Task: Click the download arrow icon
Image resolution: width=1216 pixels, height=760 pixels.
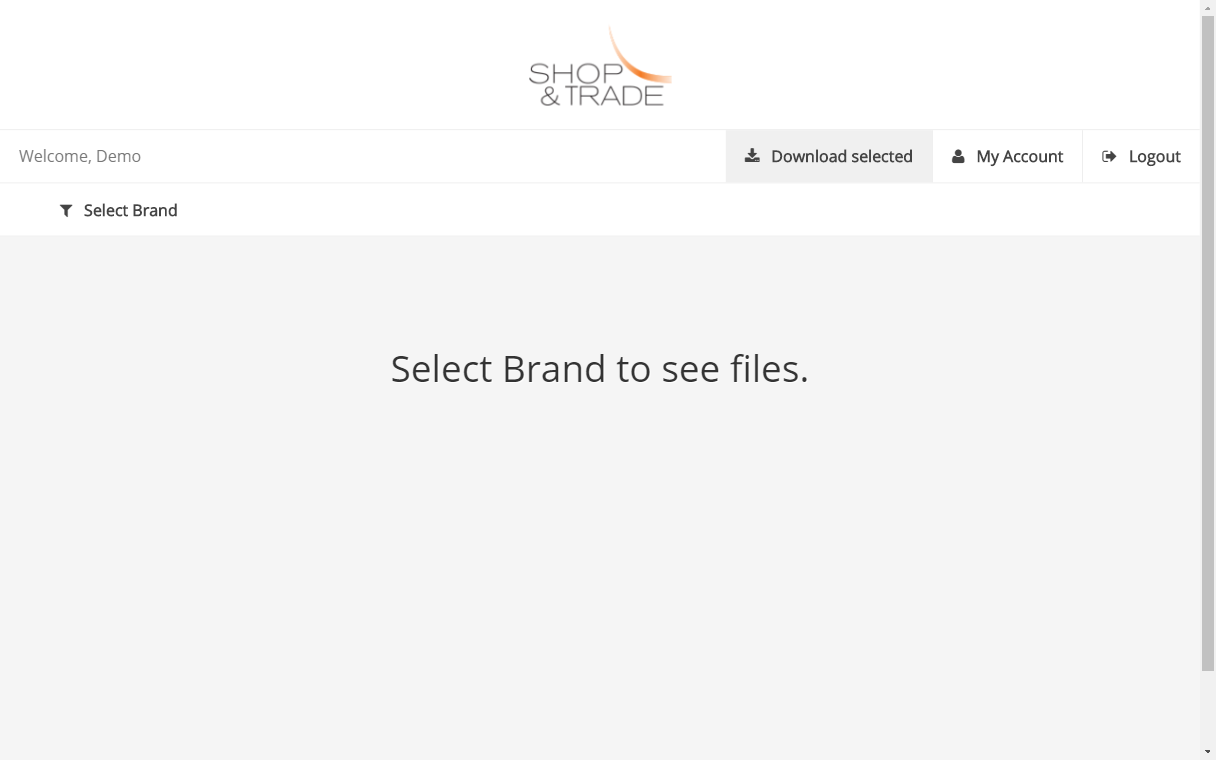Action: 752,156
